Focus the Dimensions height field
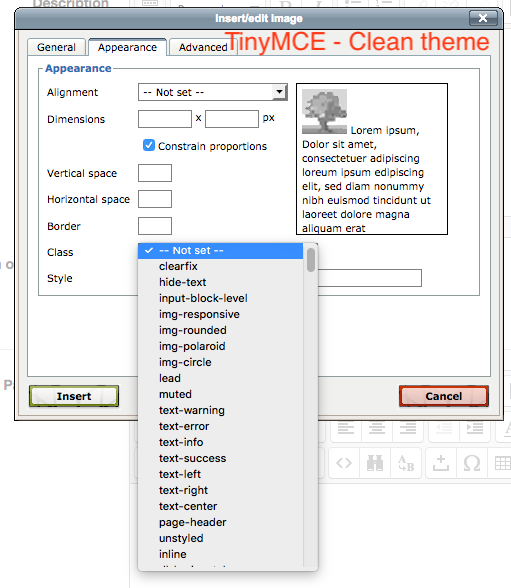 pyautogui.click(x=232, y=119)
